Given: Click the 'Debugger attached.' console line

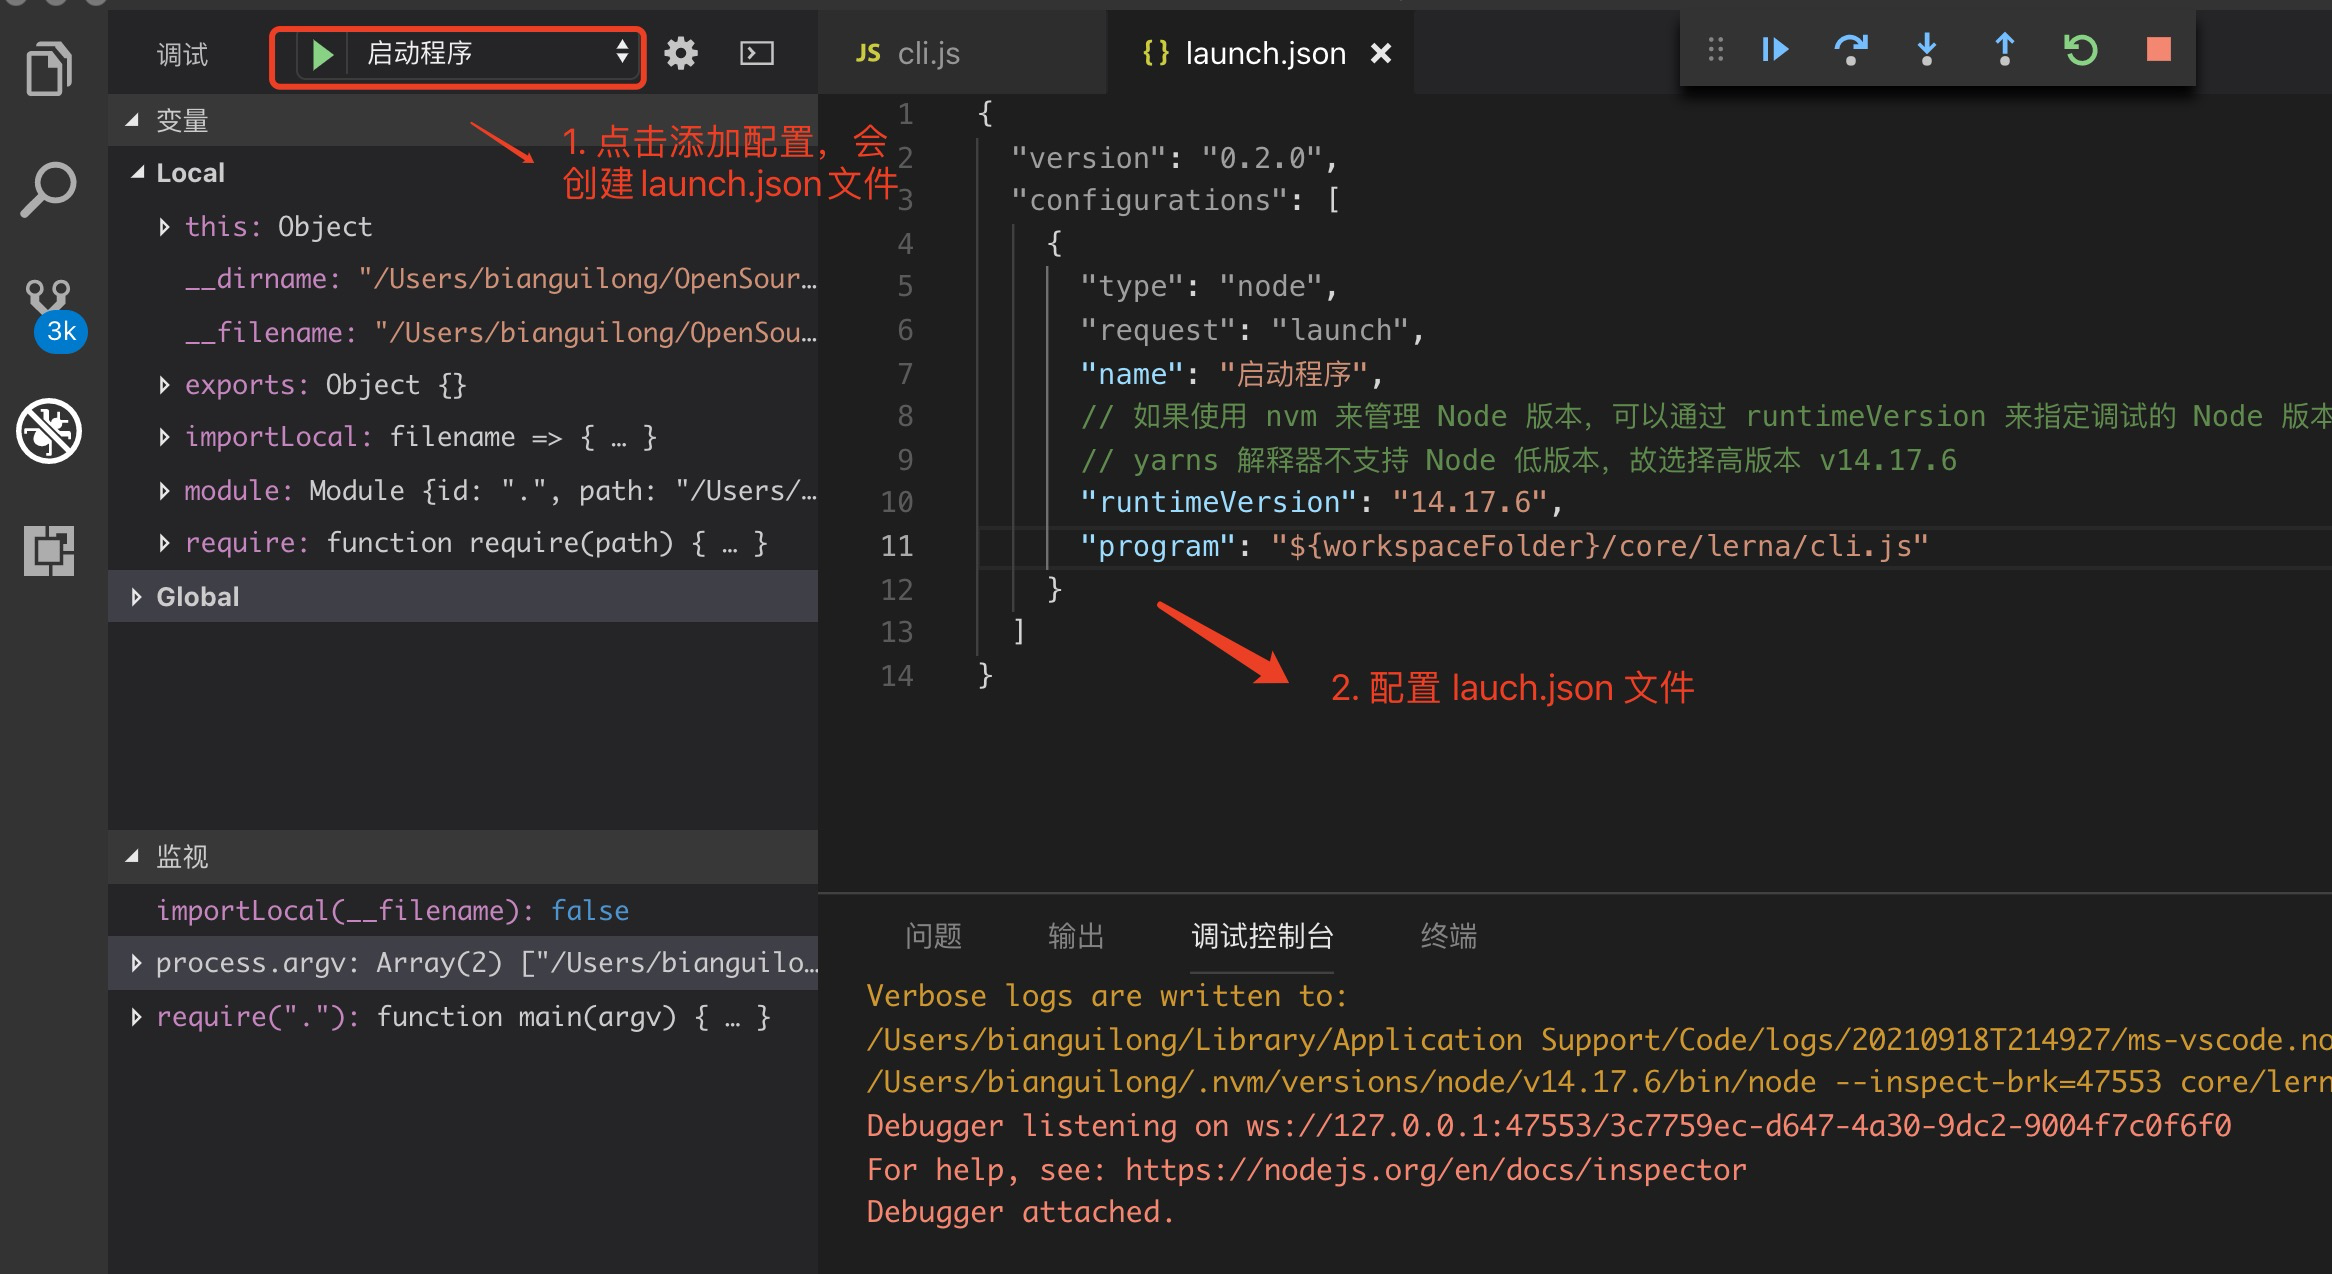Looking at the screenshot, I should pos(1020,1212).
